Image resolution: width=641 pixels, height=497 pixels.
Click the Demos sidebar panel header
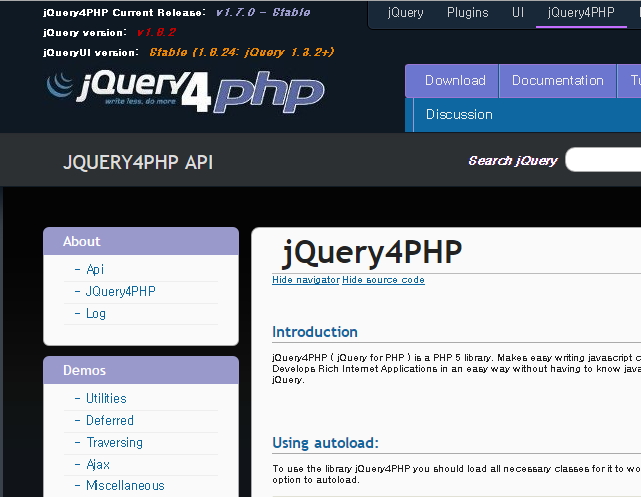[x=141, y=370]
